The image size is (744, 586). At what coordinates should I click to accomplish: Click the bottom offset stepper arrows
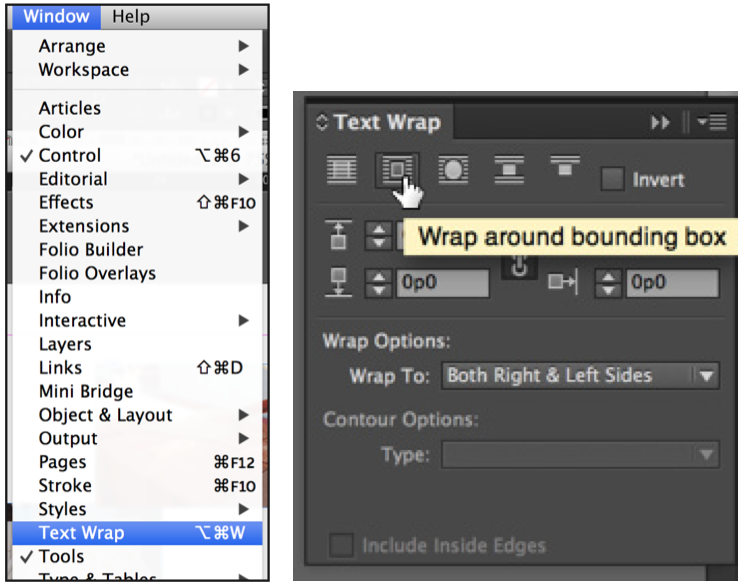click(x=377, y=283)
